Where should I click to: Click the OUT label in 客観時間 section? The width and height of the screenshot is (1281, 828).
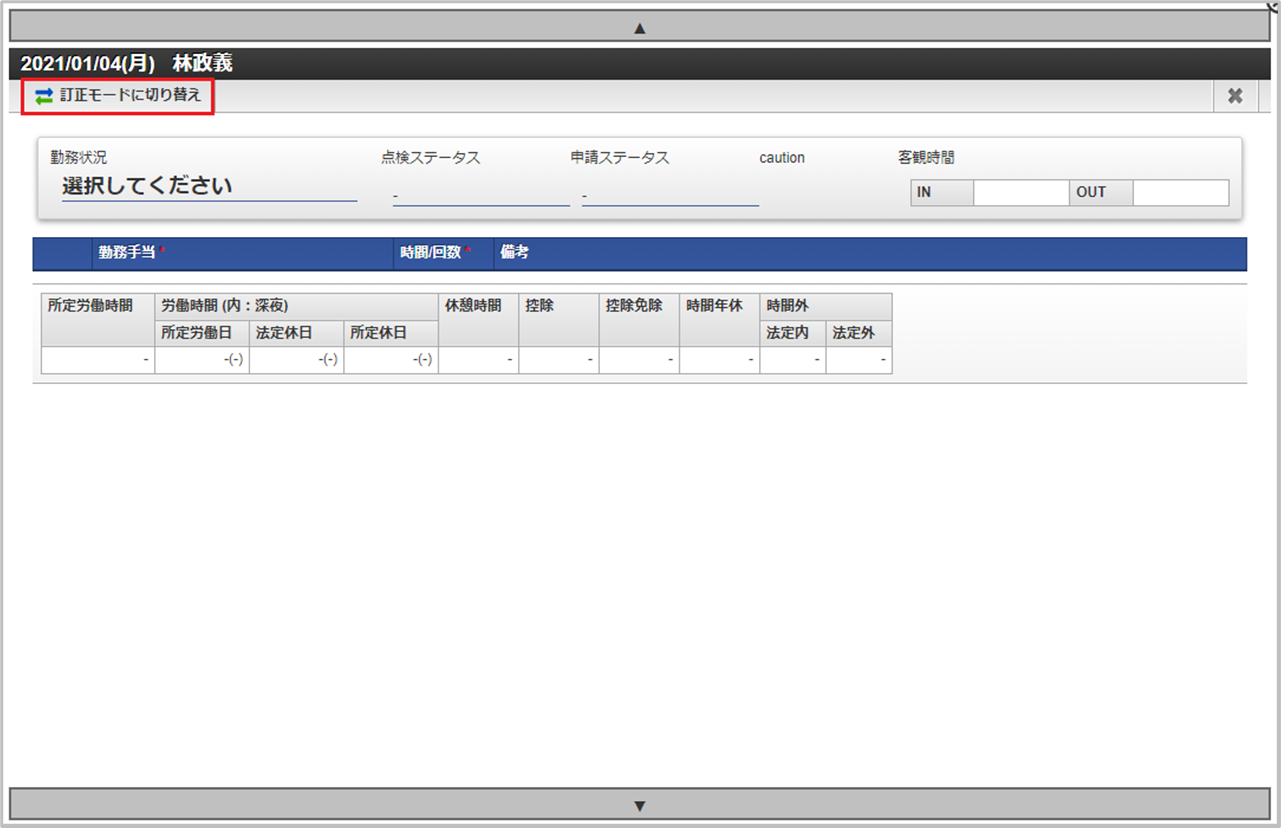pos(1098,192)
